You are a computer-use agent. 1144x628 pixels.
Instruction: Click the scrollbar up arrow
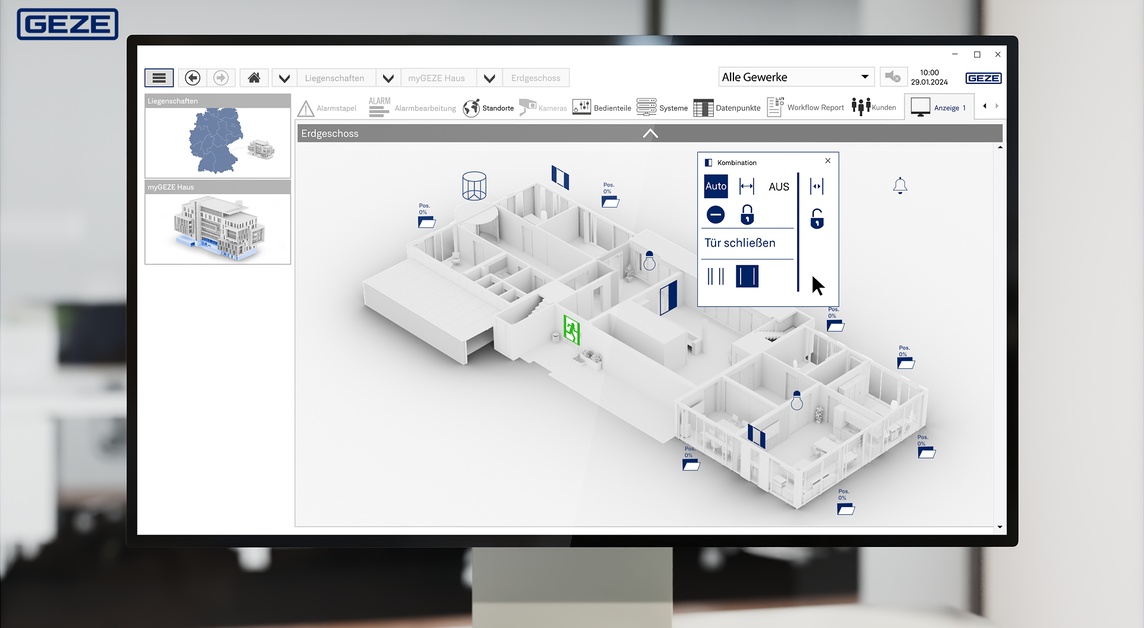pos(1000,147)
